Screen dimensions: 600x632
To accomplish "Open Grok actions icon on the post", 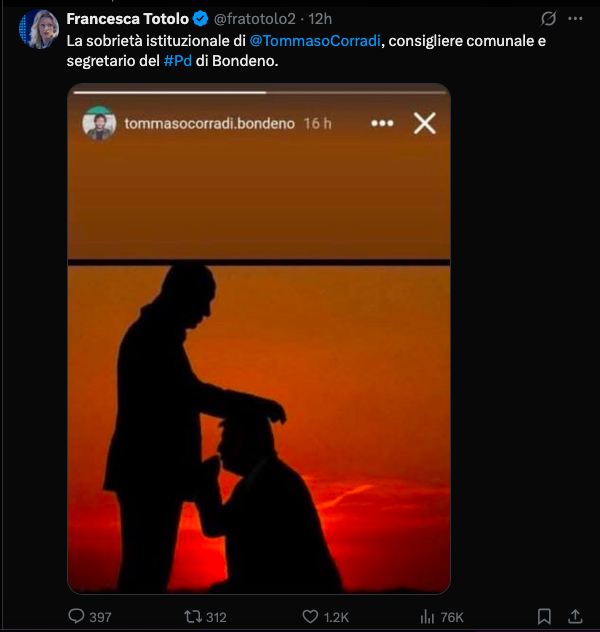I will click(x=548, y=19).
